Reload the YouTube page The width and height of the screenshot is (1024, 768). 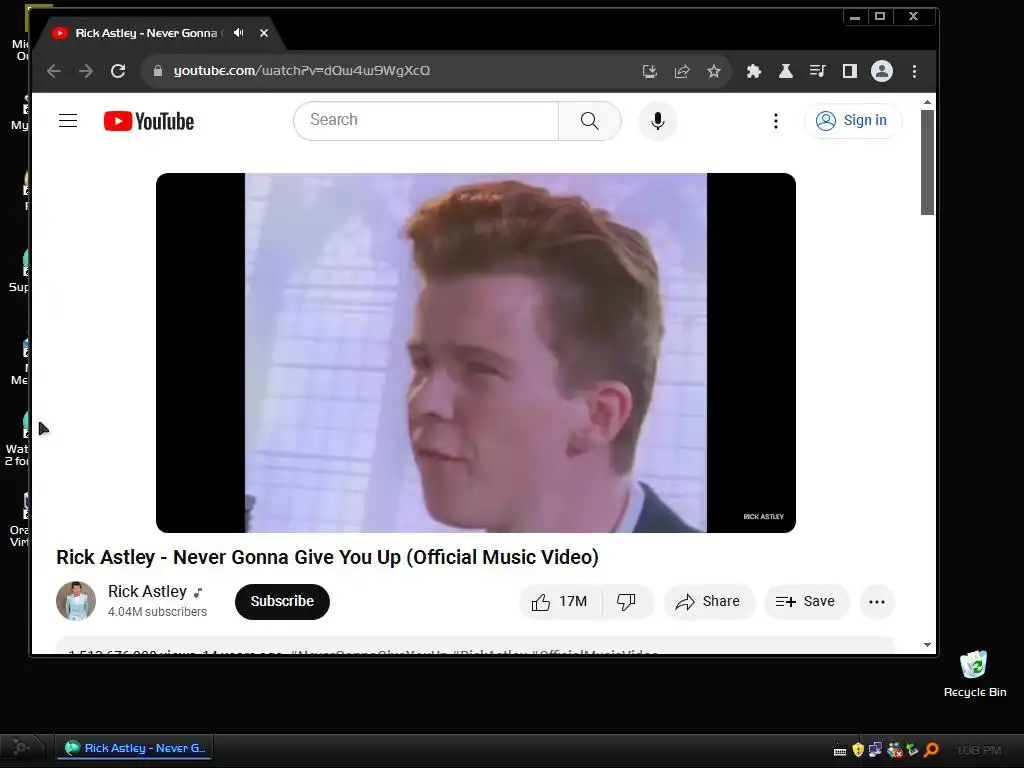click(118, 71)
